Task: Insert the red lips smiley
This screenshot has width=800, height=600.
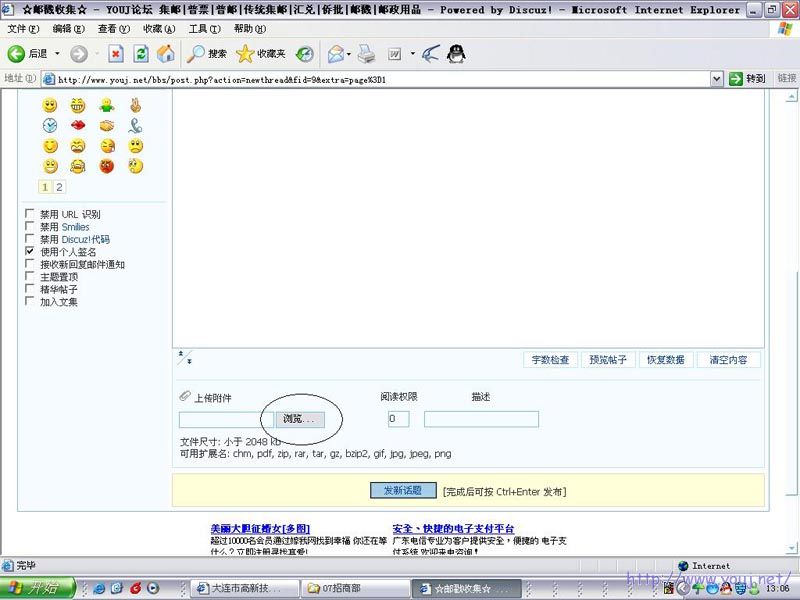Action: (x=78, y=125)
